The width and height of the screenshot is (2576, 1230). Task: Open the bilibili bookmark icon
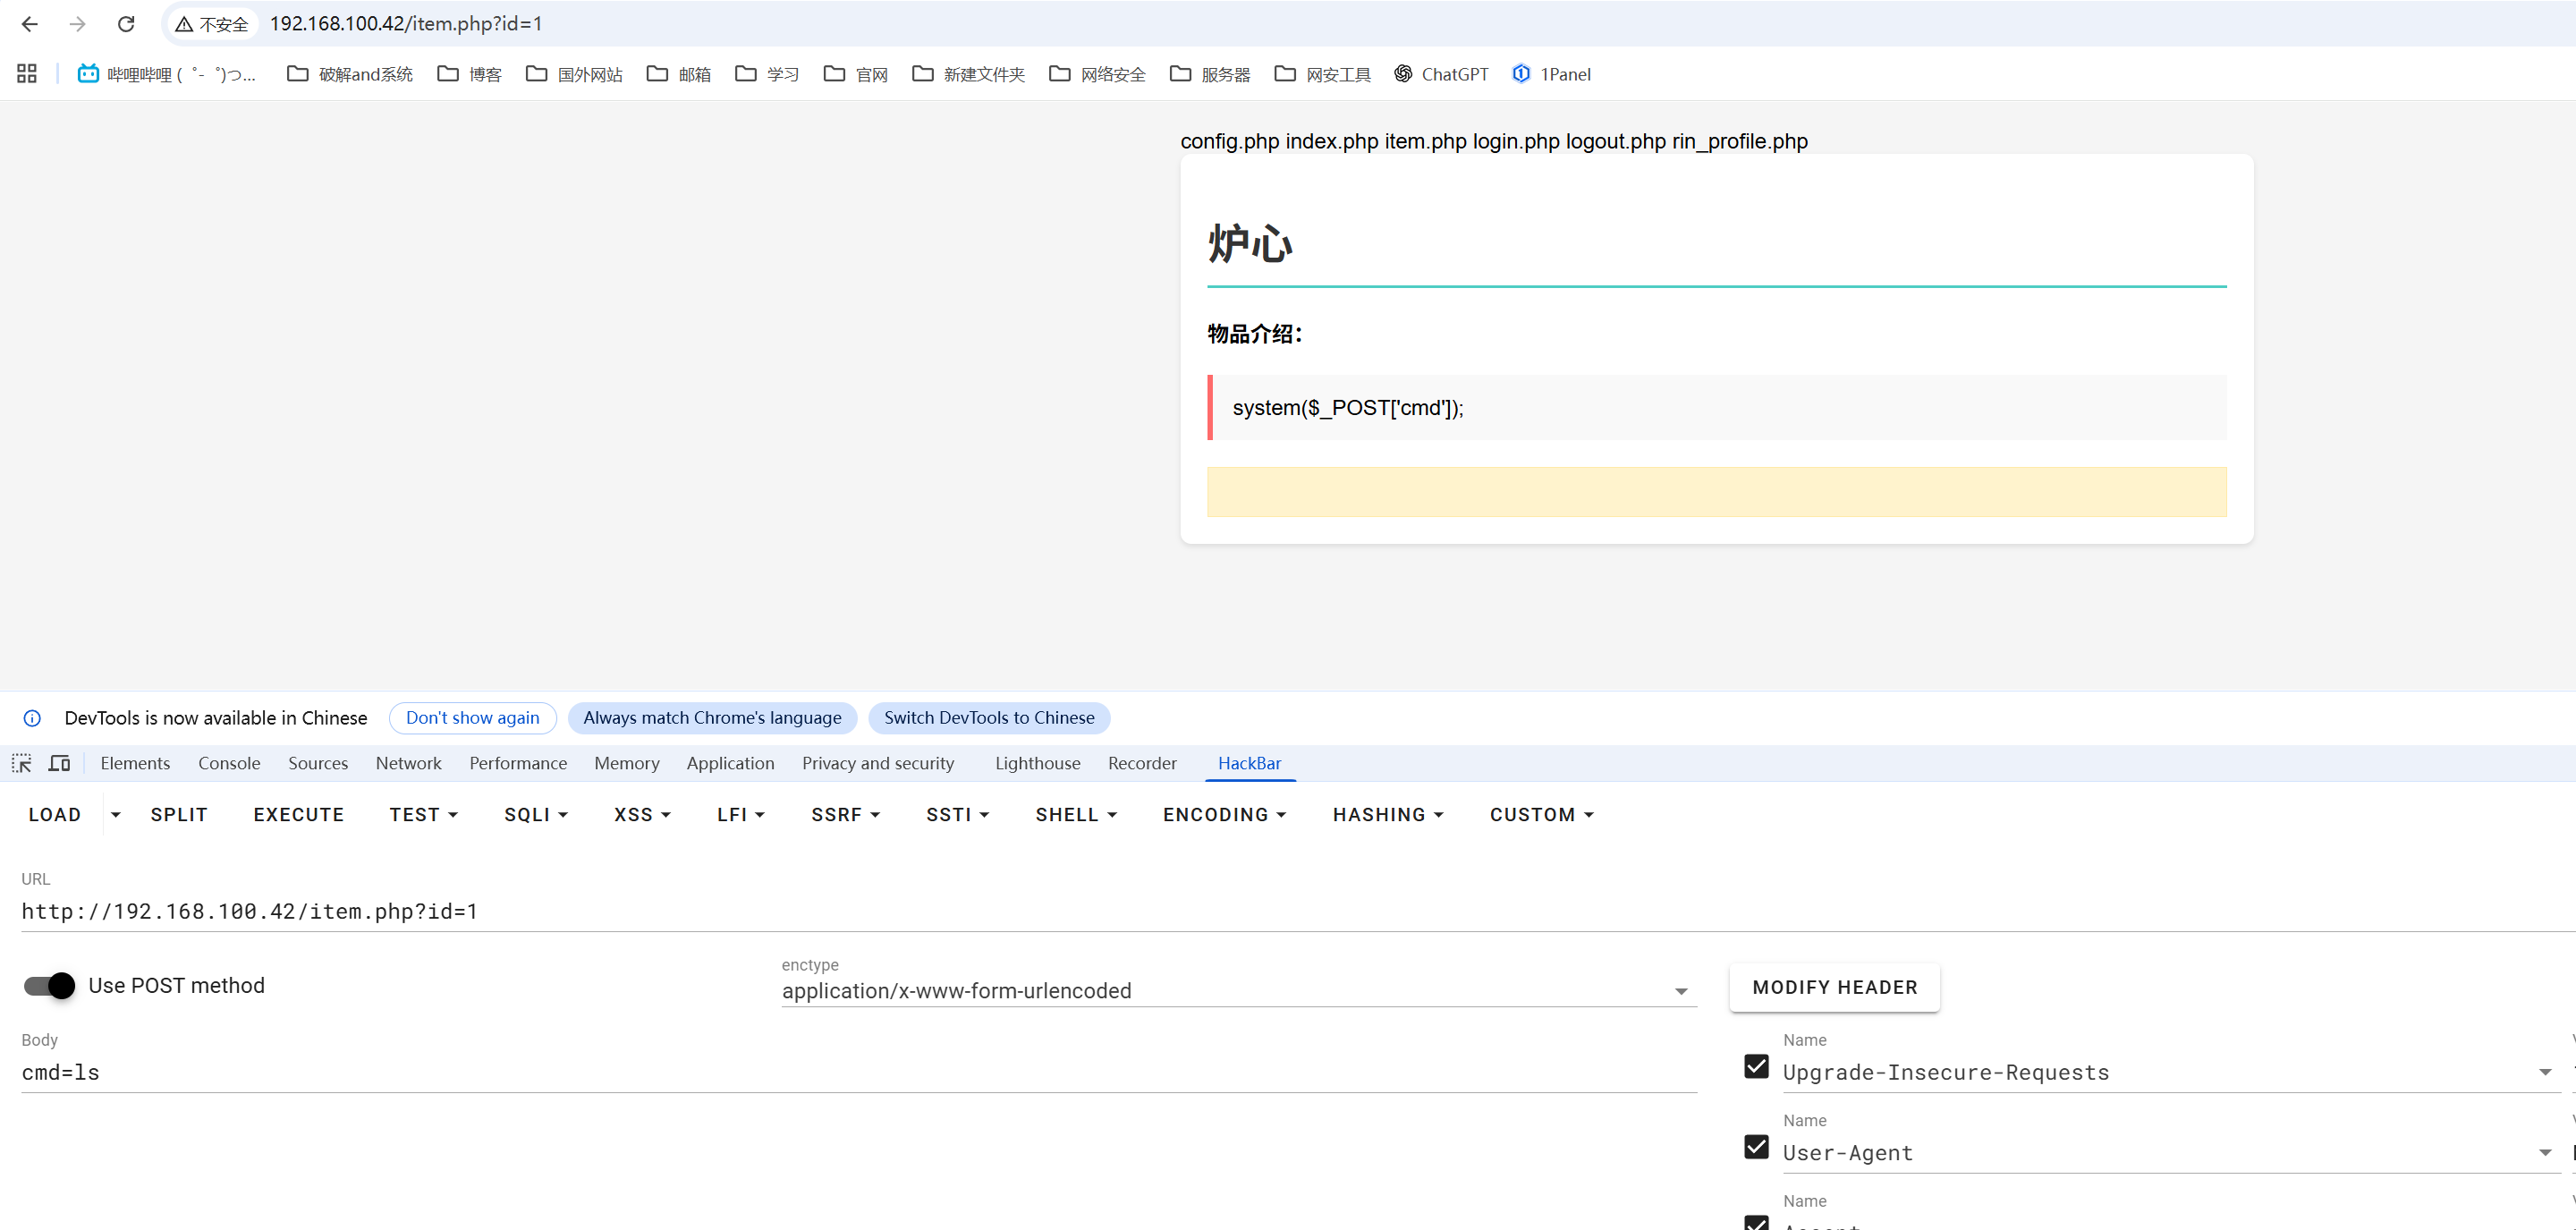pos(88,74)
